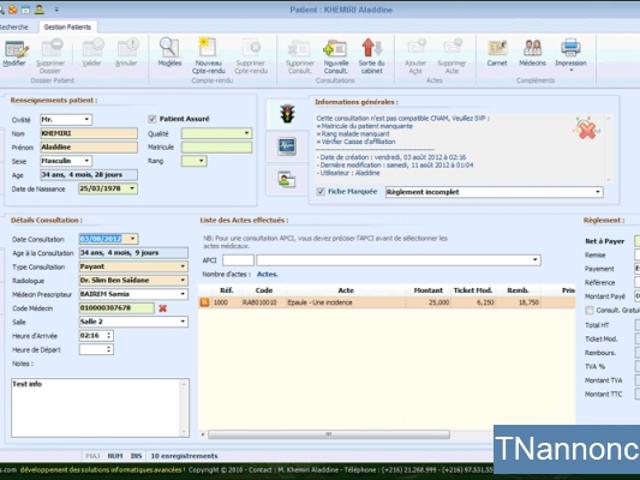Screen dimensions: 640x480
Task: Click the window icon in quick access toolbar
Action: click(25, 9)
